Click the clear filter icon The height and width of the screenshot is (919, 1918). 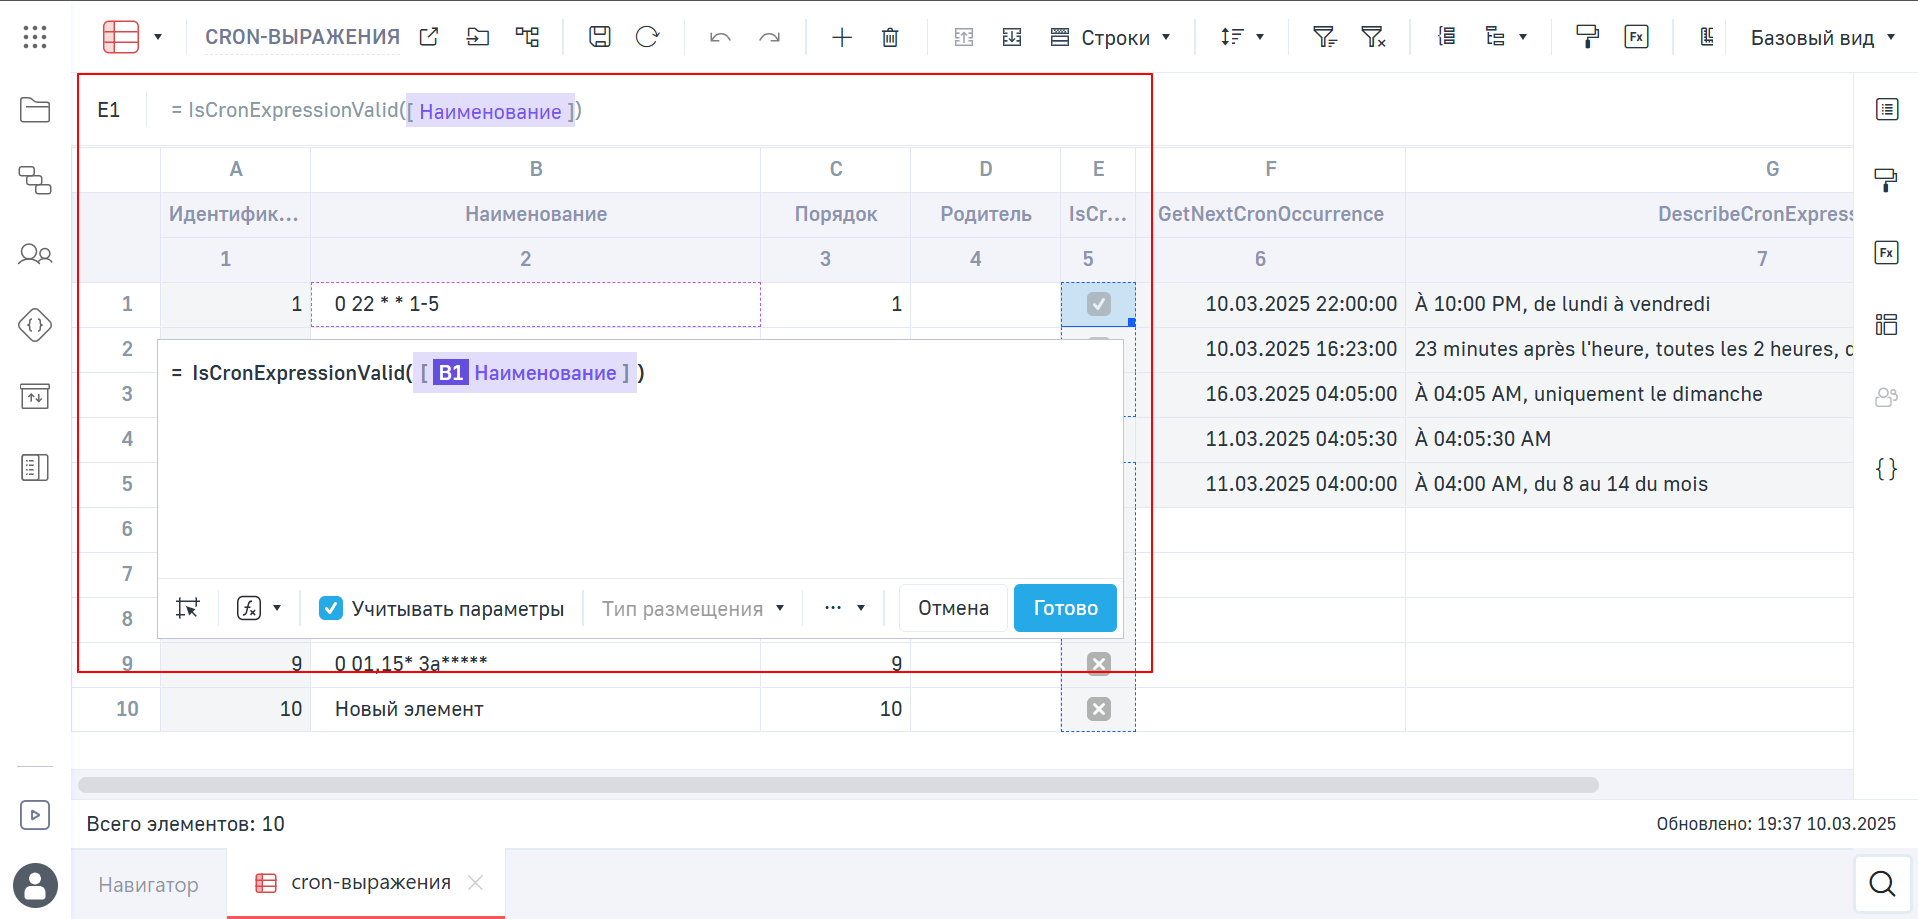click(x=1373, y=38)
